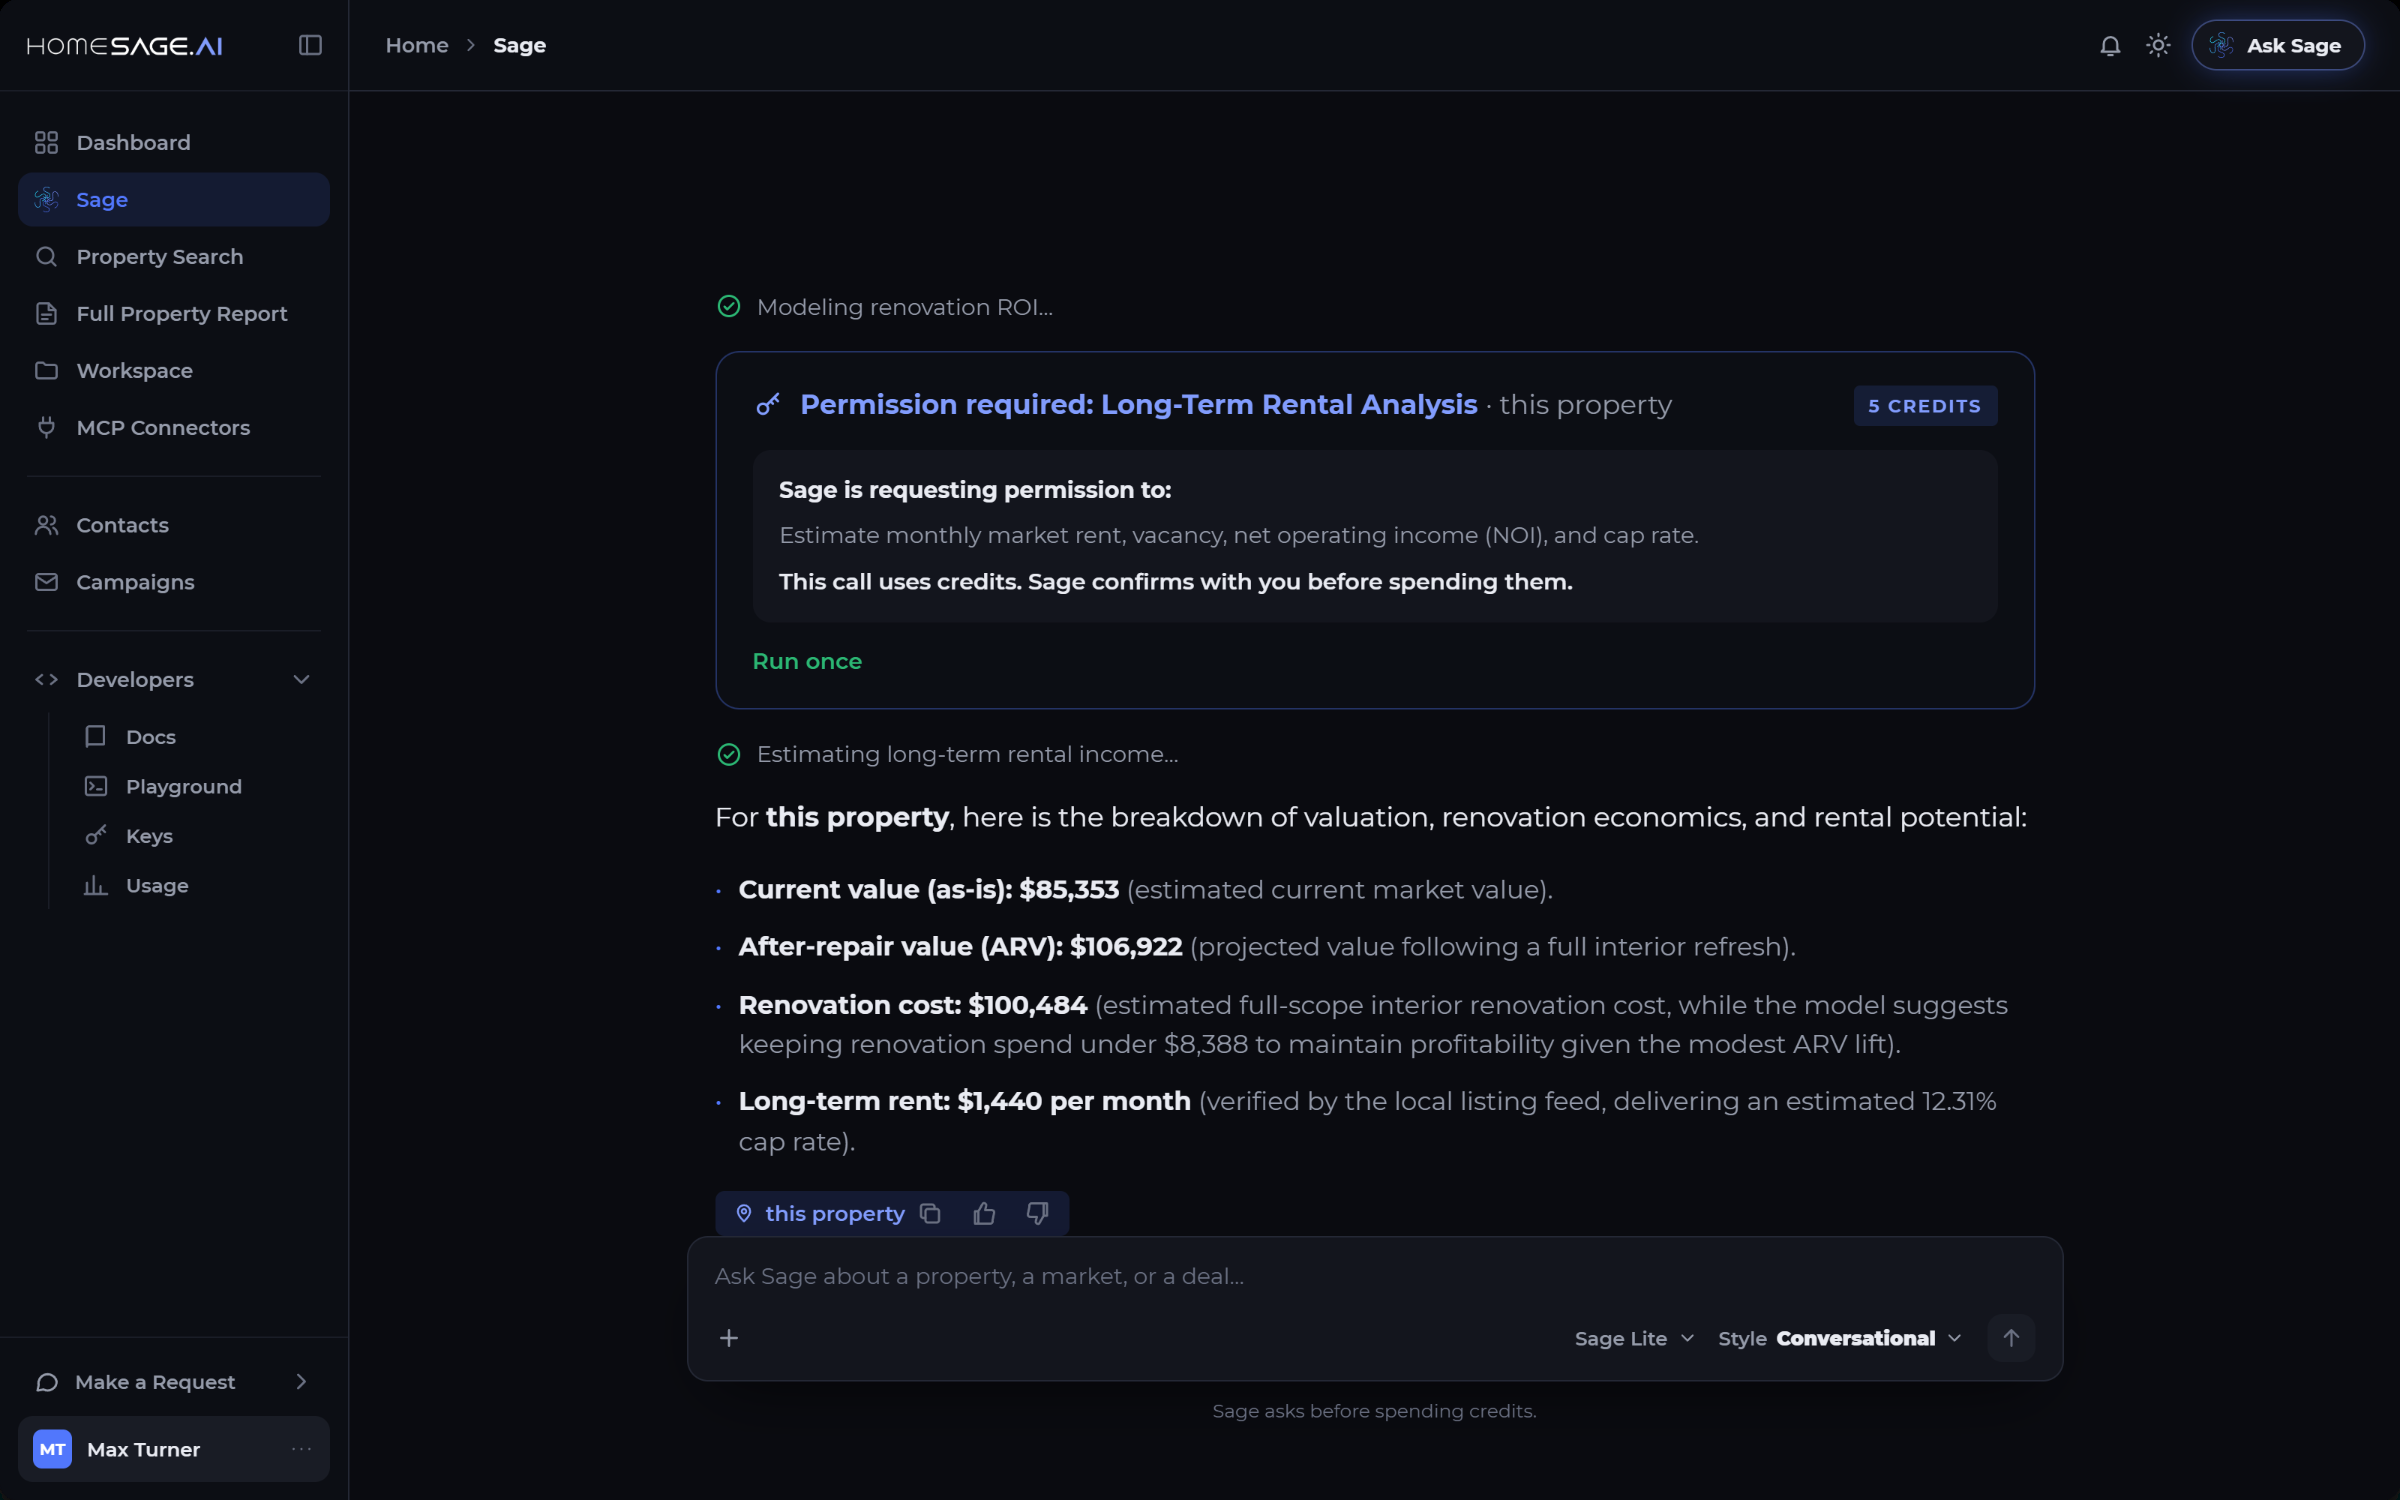Viewport: 2400px width, 1500px height.
Task: Click the plus attachment icon
Action: pos(729,1338)
